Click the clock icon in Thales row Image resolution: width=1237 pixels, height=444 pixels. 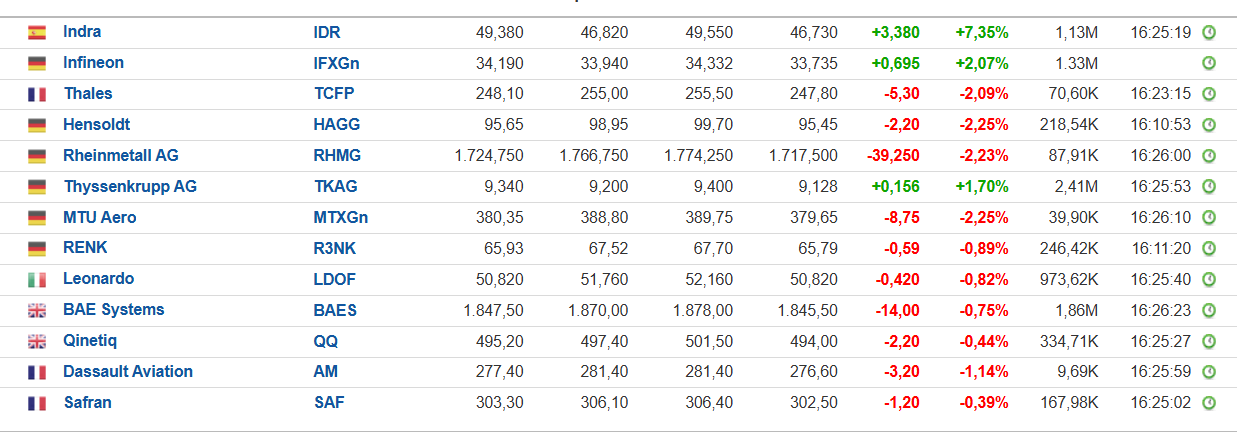pyautogui.click(x=1208, y=95)
